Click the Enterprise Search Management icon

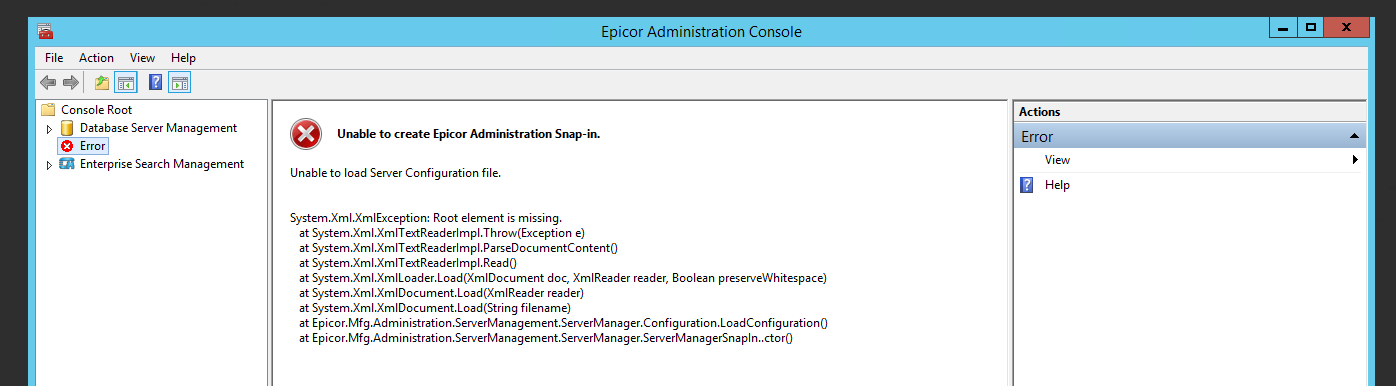[67, 164]
